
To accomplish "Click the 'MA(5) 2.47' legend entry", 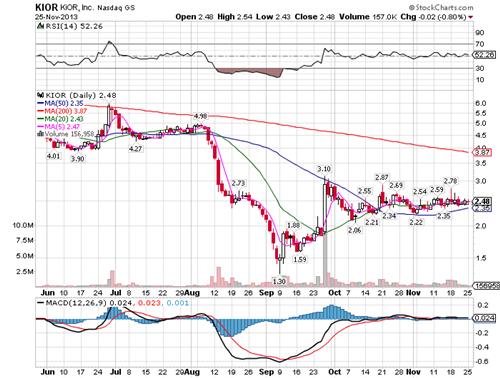I will coord(59,127).
